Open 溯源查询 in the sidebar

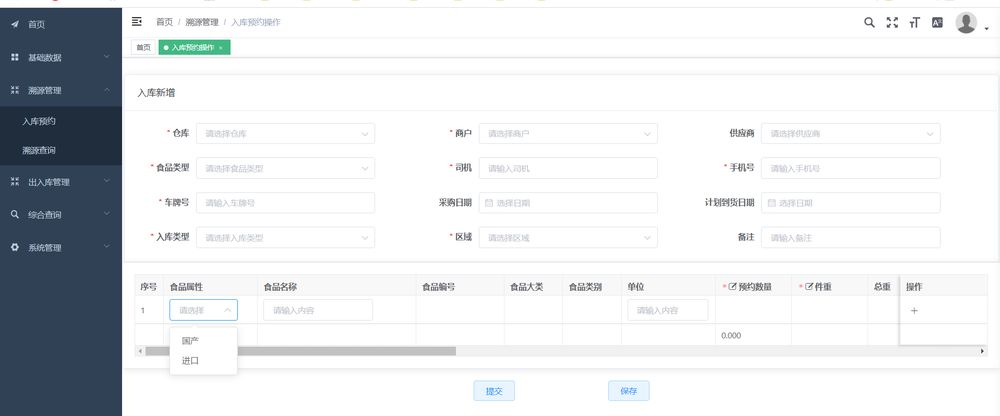click(x=39, y=150)
